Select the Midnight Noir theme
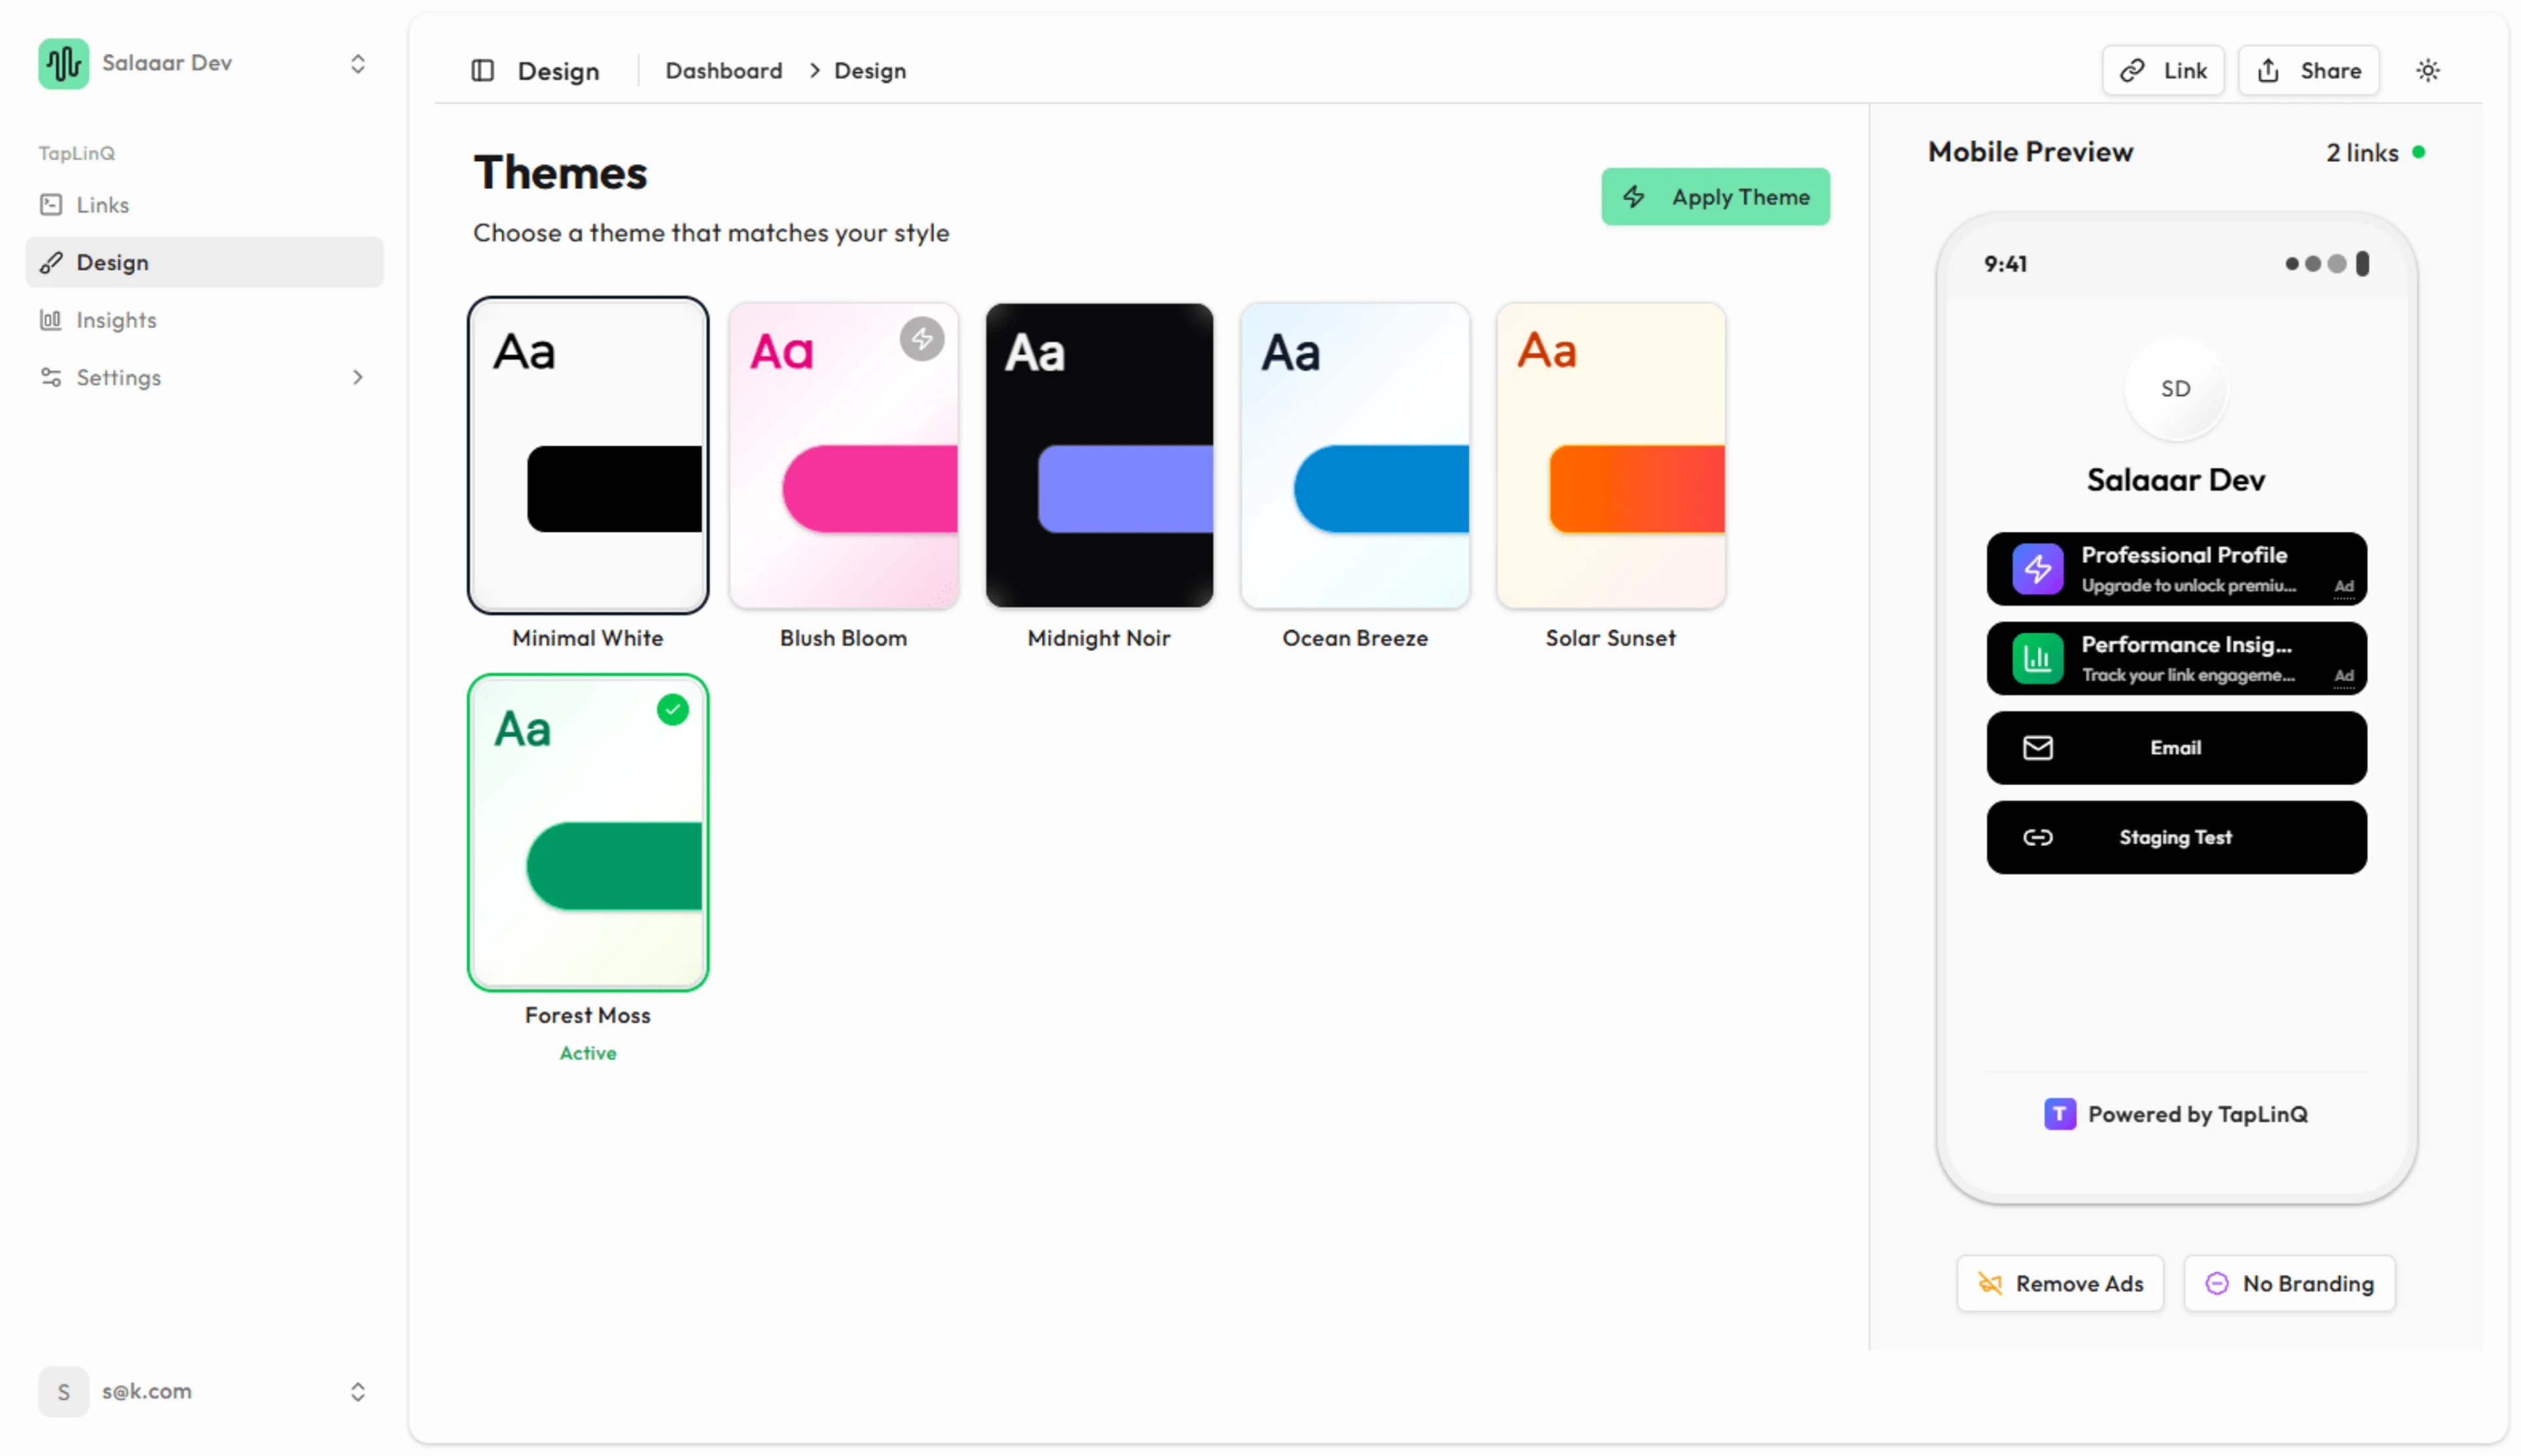The image size is (2521, 1456). point(1098,455)
